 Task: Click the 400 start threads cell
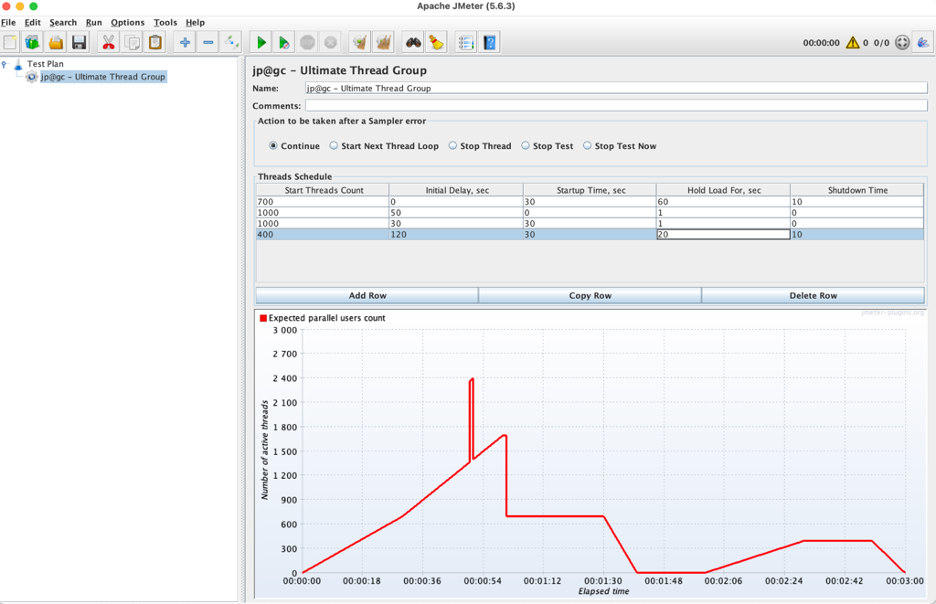323,235
